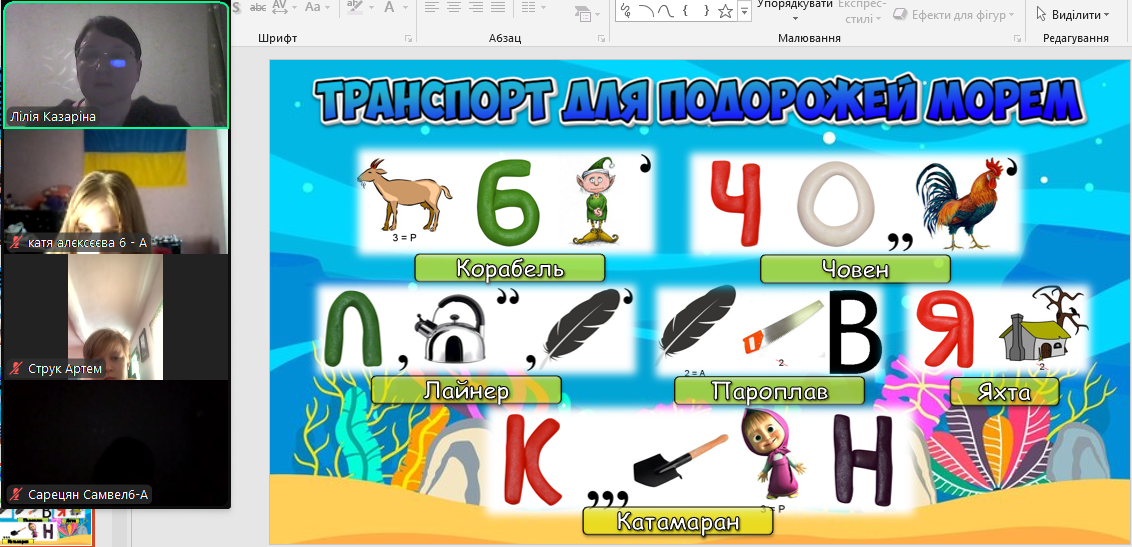
Task: Select Струк Артем video tile
Action: tap(116, 318)
